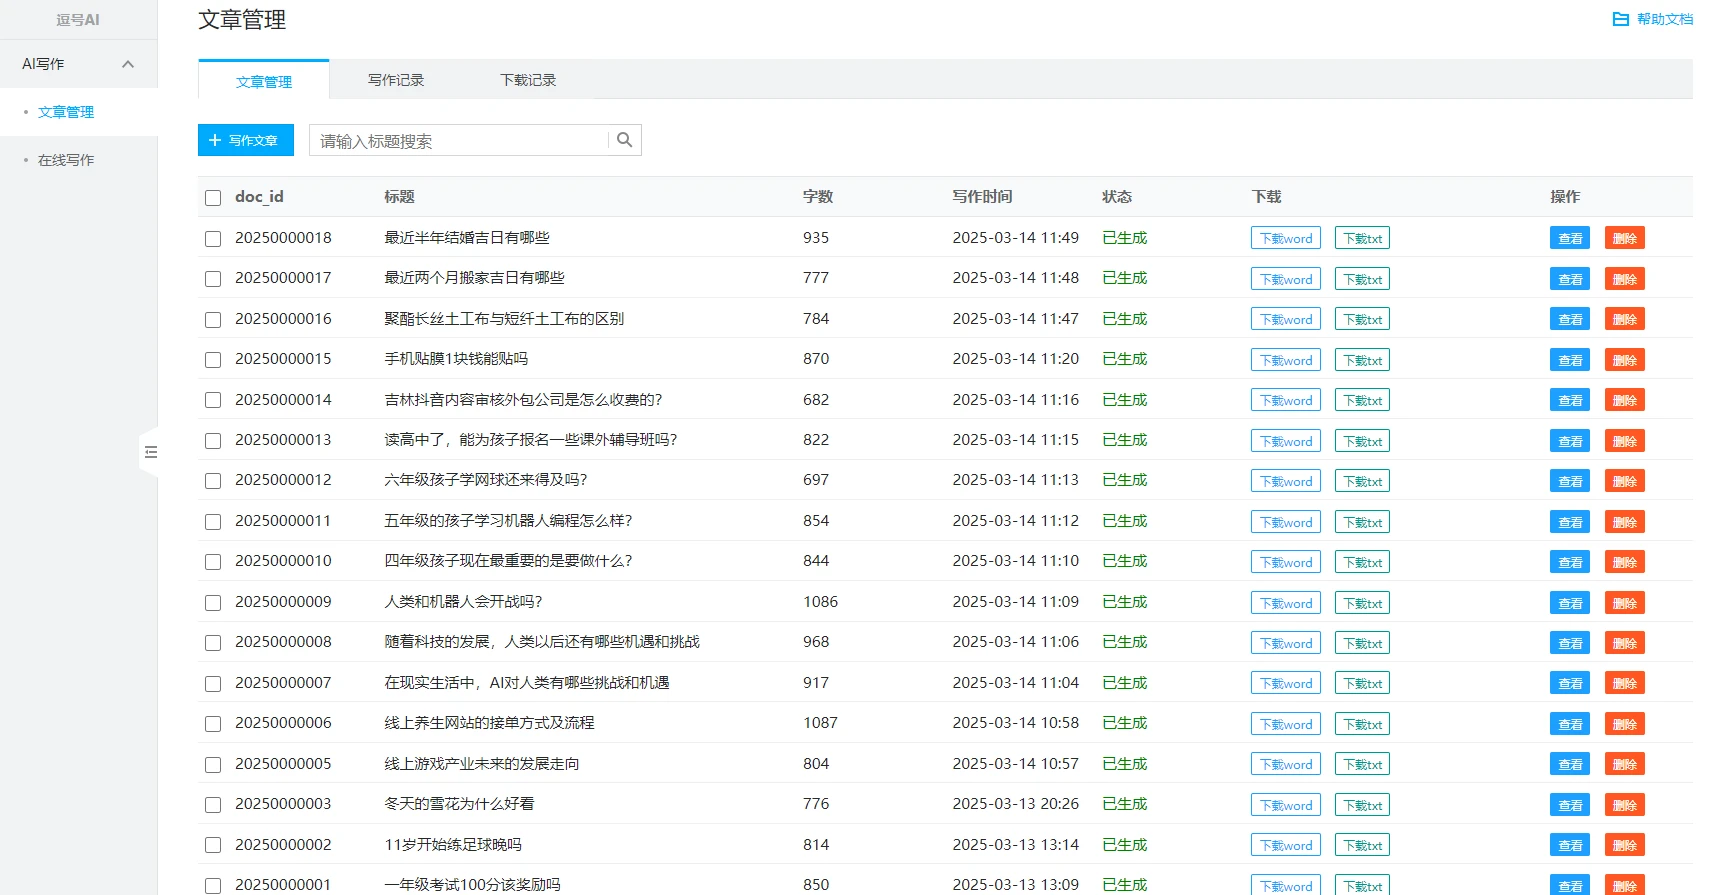Check the row for doc 20250000018
The width and height of the screenshot is (1726, 895).
213,239
